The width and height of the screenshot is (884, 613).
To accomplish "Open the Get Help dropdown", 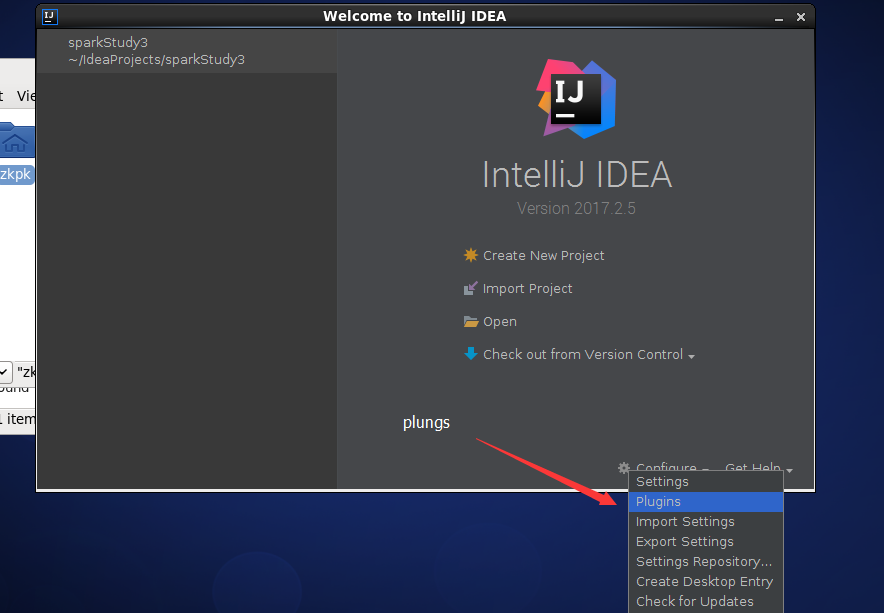I will [x=758, y=468].
